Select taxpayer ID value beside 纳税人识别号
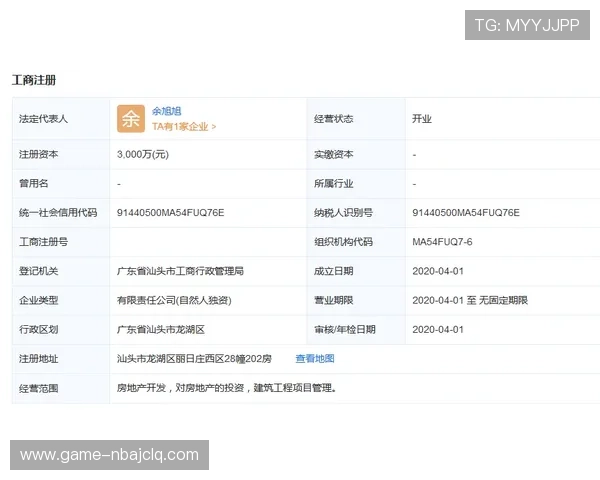 466,212
